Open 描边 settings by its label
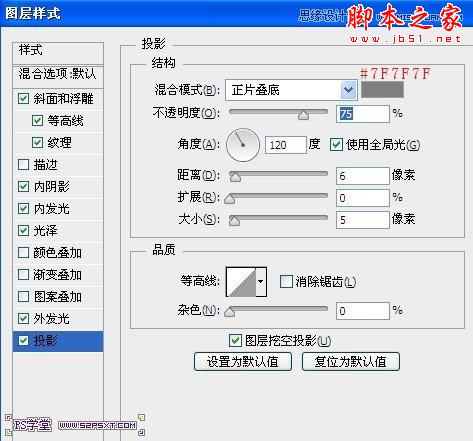This screenshot has height=441, width=473. [x=45, y=165]
